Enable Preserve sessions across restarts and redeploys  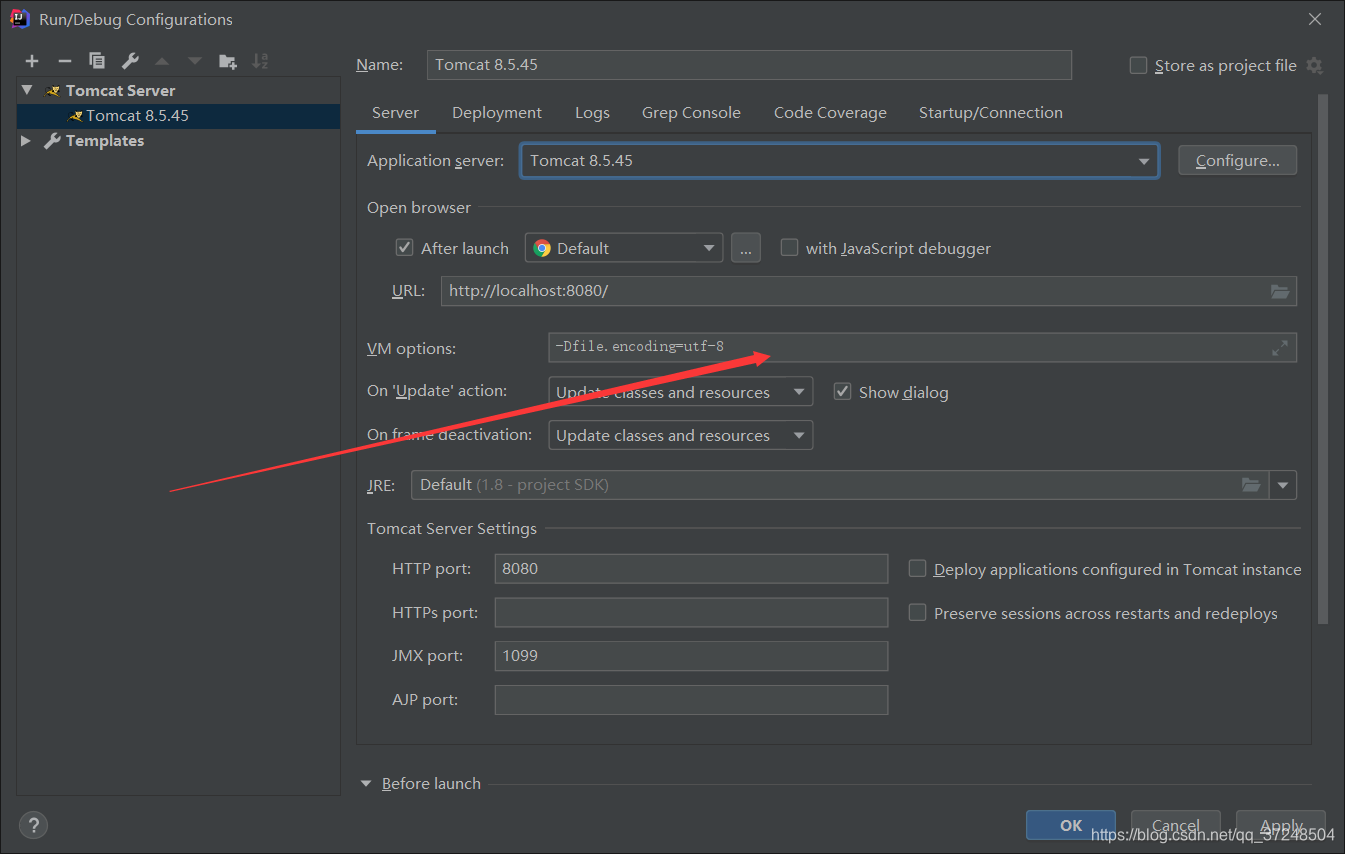917,612
